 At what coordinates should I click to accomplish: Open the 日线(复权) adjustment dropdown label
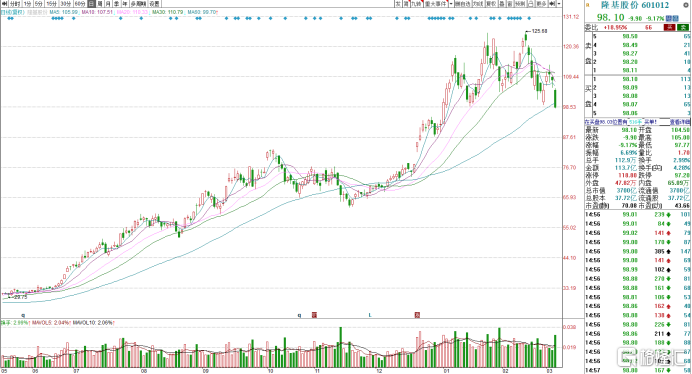(13, 12)
